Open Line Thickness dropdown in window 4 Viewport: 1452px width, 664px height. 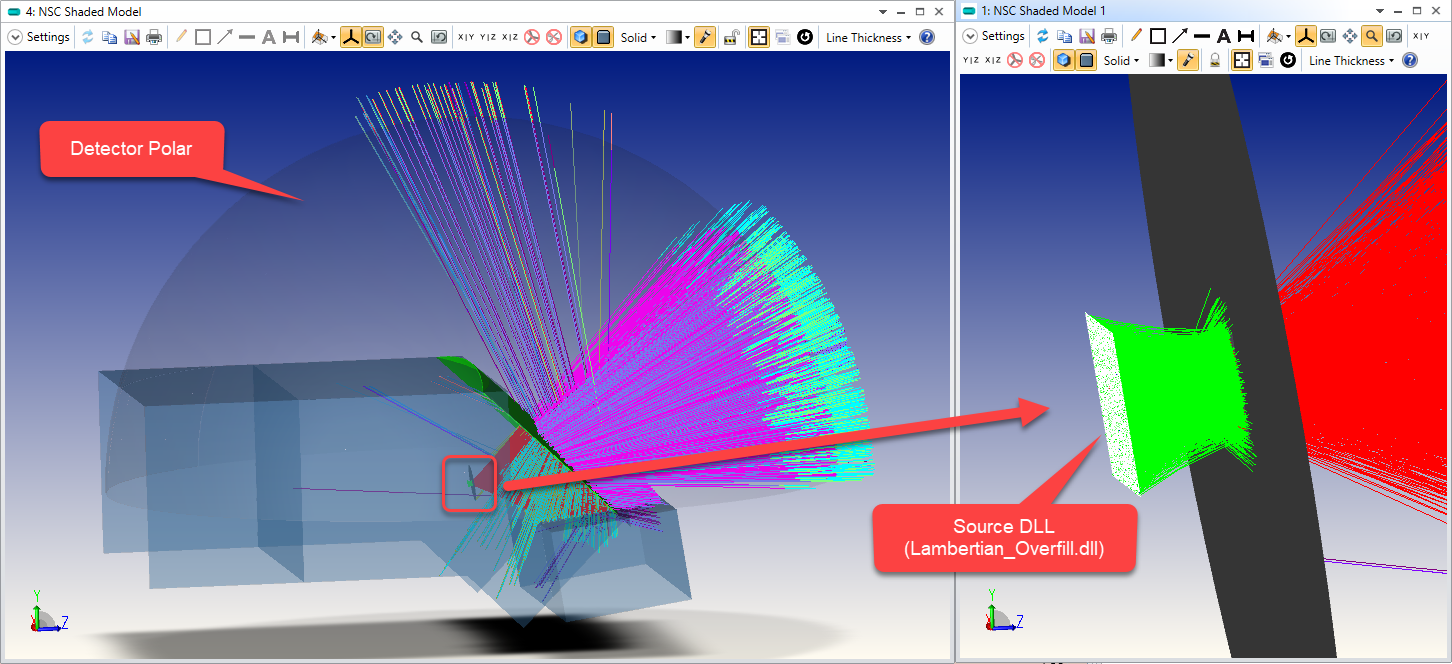(x=869, y=37)
